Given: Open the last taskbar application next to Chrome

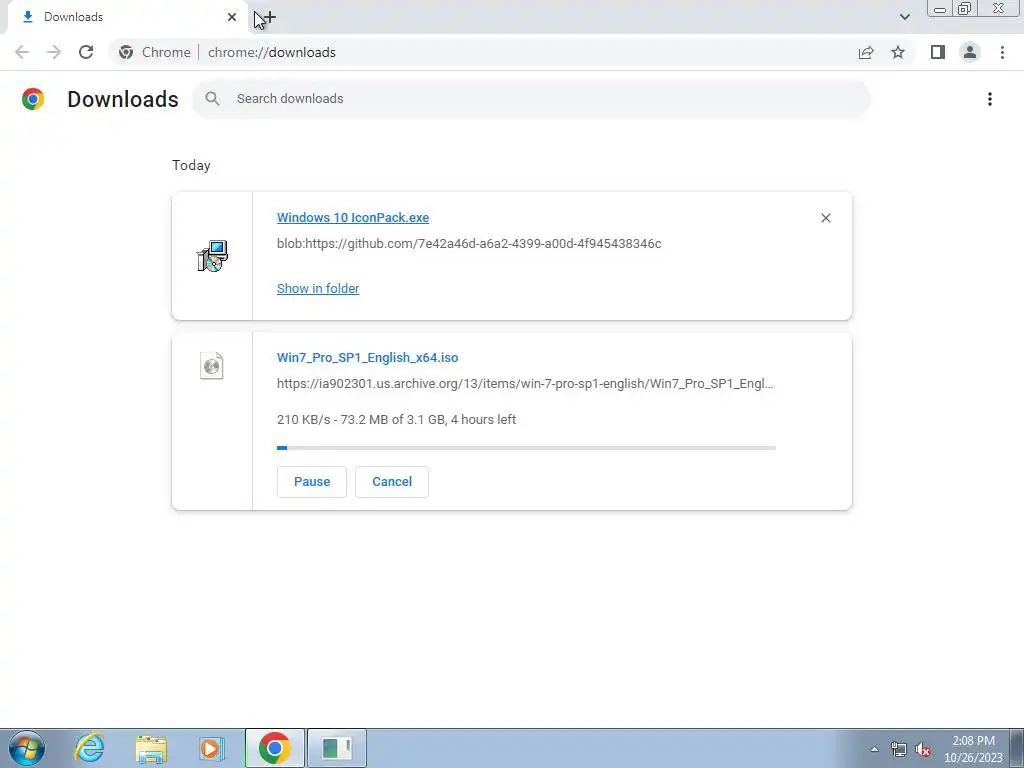Looking at the screenshot, I should [337, 748].
